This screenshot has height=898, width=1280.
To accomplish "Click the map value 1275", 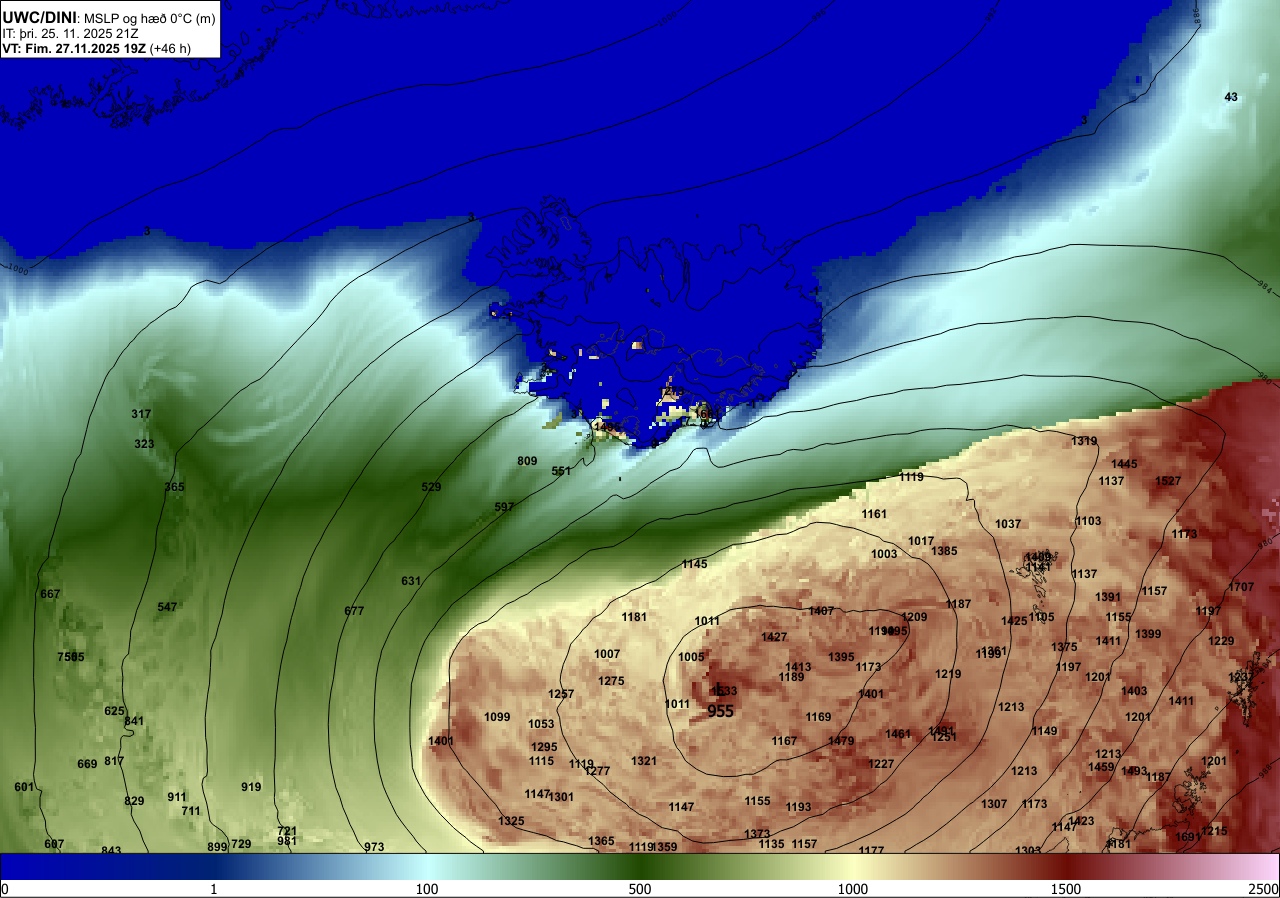I will pos(611,681).
